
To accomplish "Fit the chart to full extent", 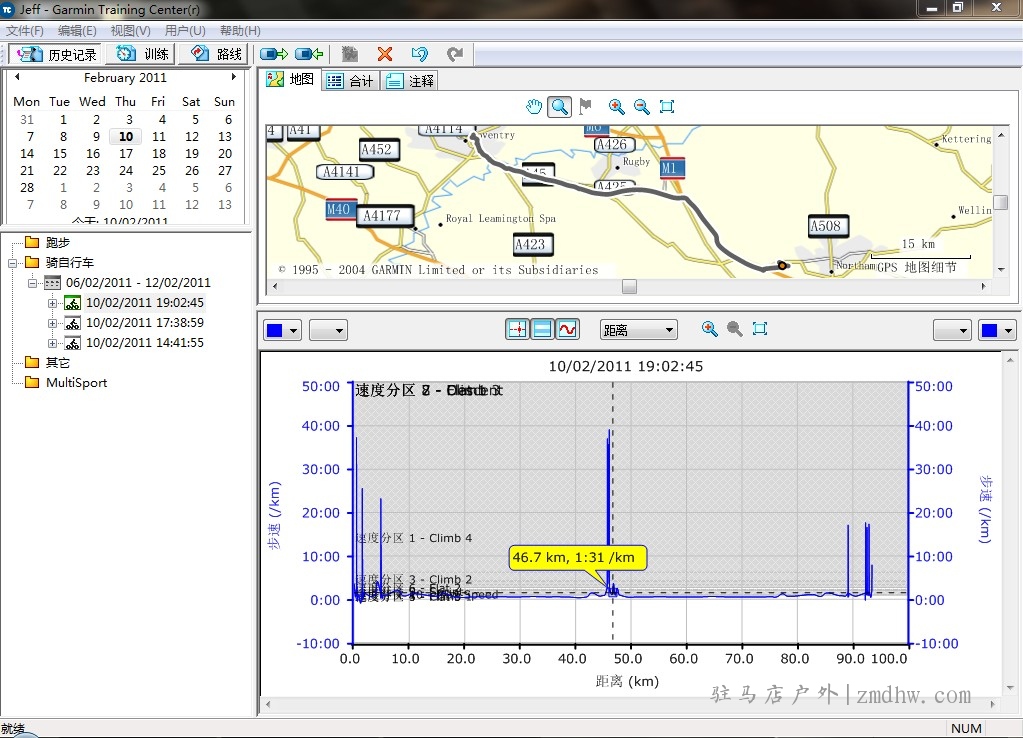I will 760,329.
